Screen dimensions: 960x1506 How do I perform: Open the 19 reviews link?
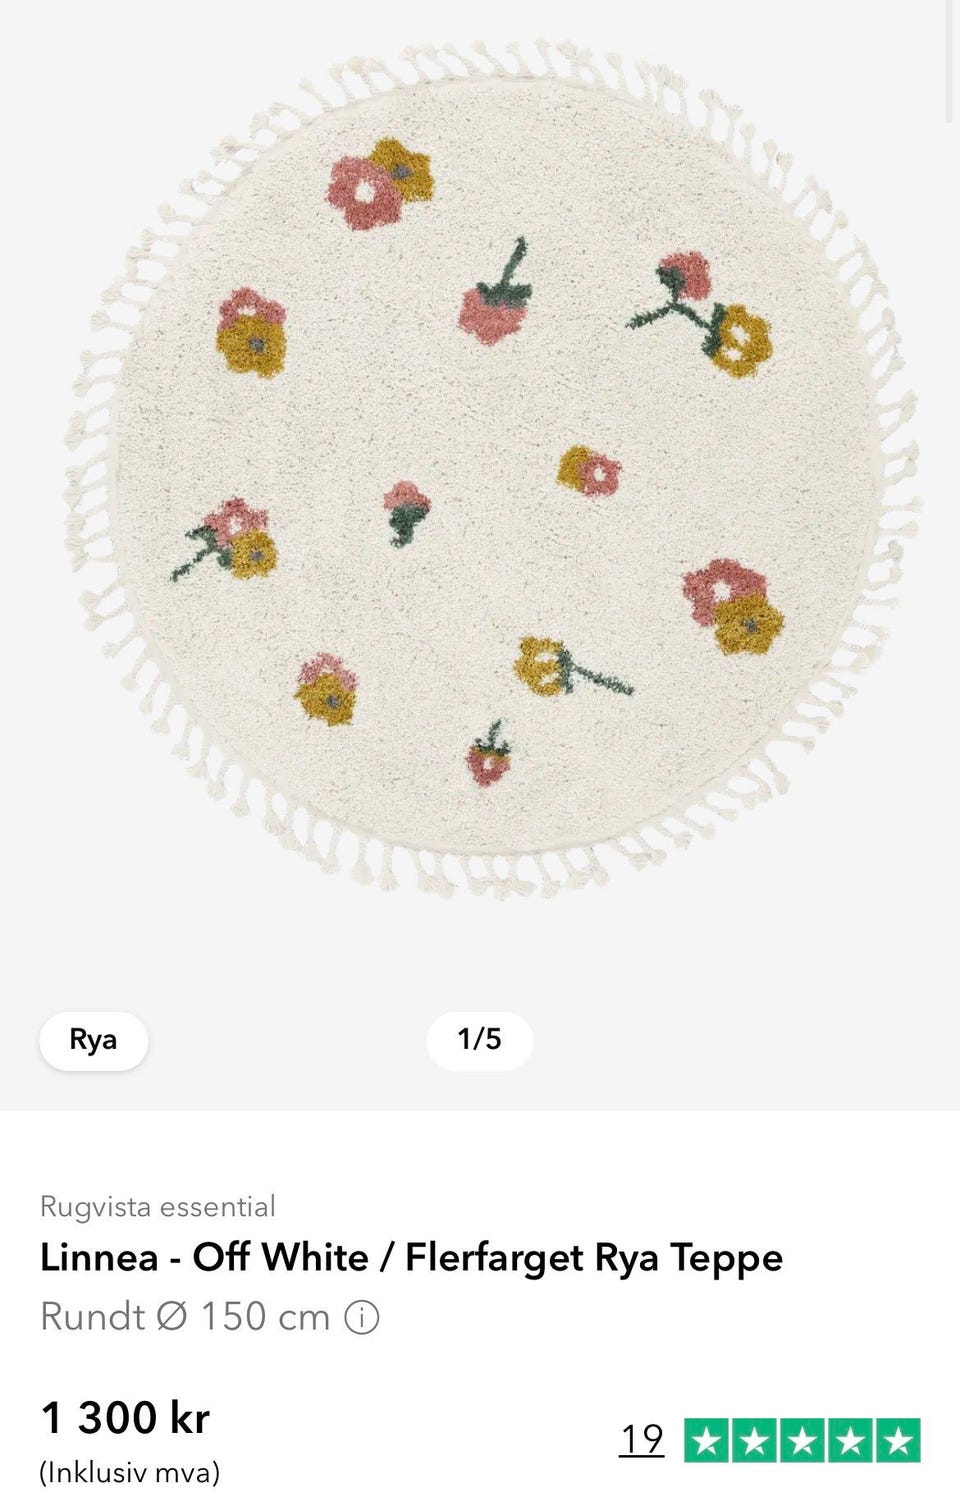click(x=642, y=1440)
